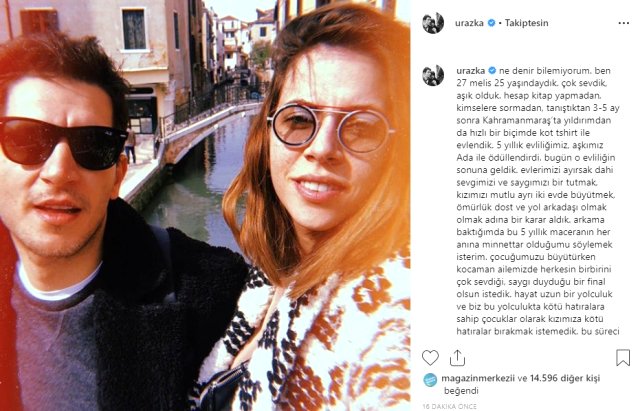640x411 pixels.
Task: Click the verified badge in the caption line
Action: (492, 71)
